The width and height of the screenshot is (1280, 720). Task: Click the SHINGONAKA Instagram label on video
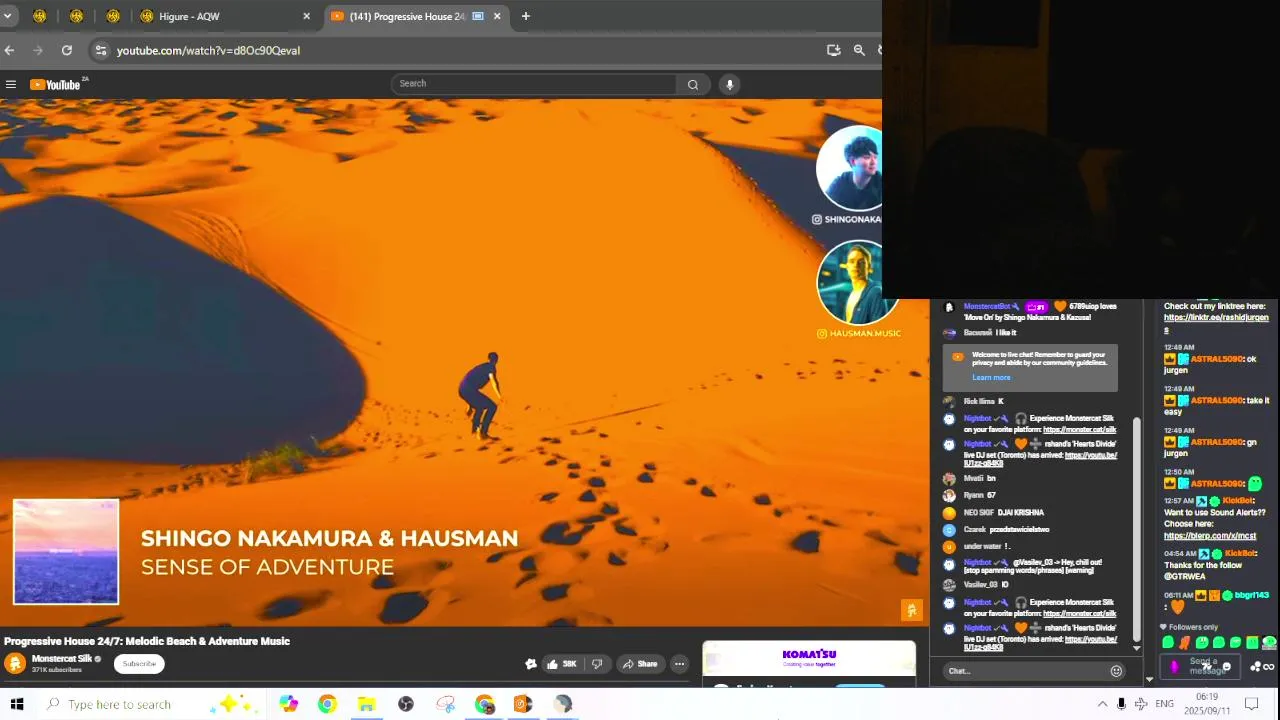pyautogui.click(x=847, y=219)
